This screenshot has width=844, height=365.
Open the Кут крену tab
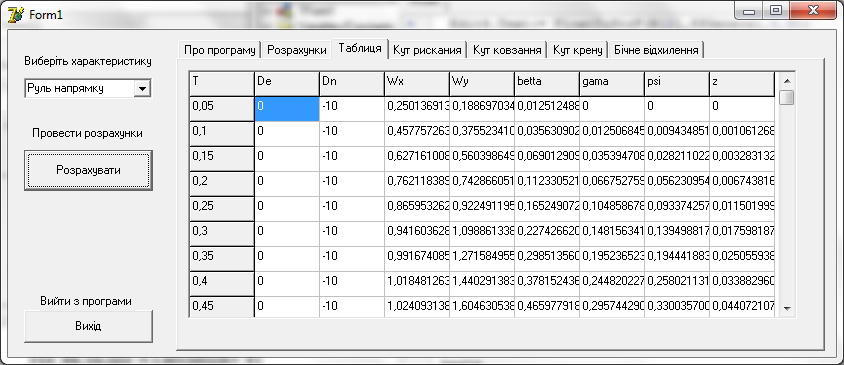click(x=578, y=50)
